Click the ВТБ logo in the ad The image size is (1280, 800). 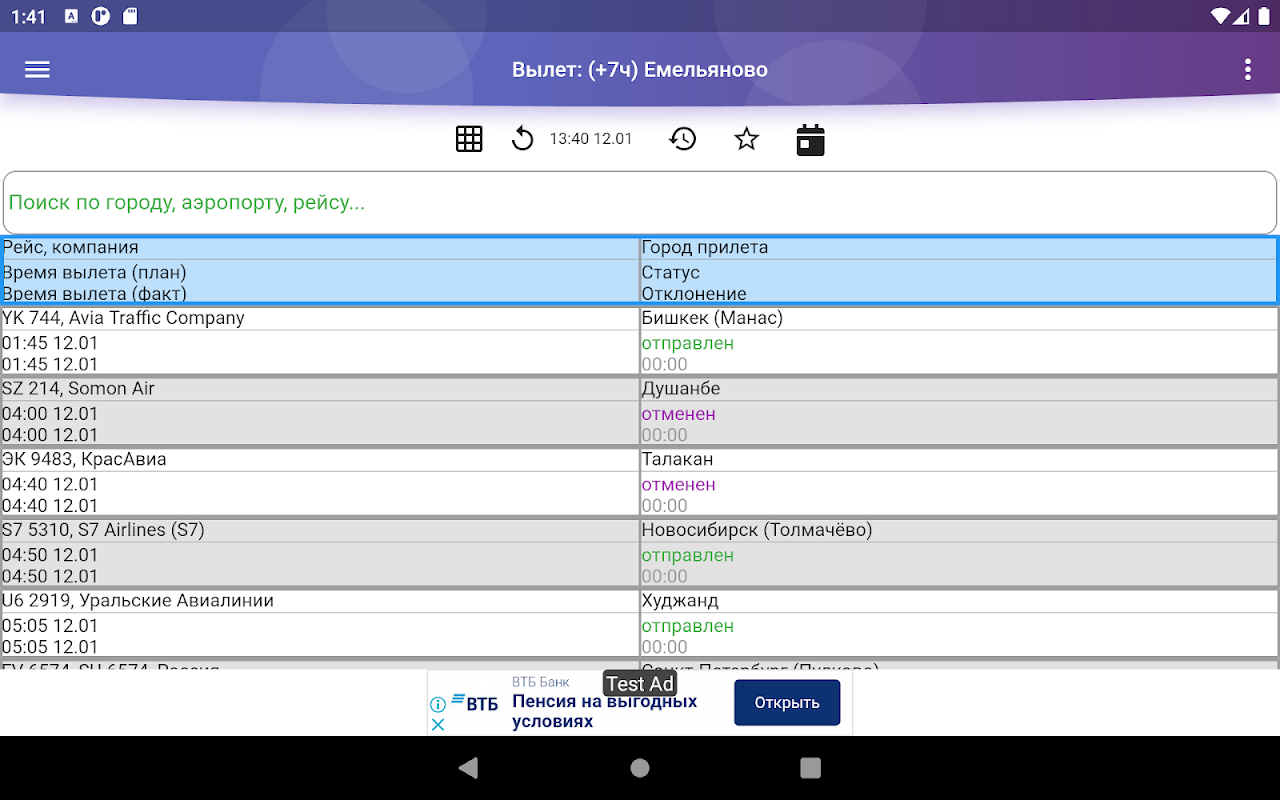pyautogui.click(x=474, y=703)
